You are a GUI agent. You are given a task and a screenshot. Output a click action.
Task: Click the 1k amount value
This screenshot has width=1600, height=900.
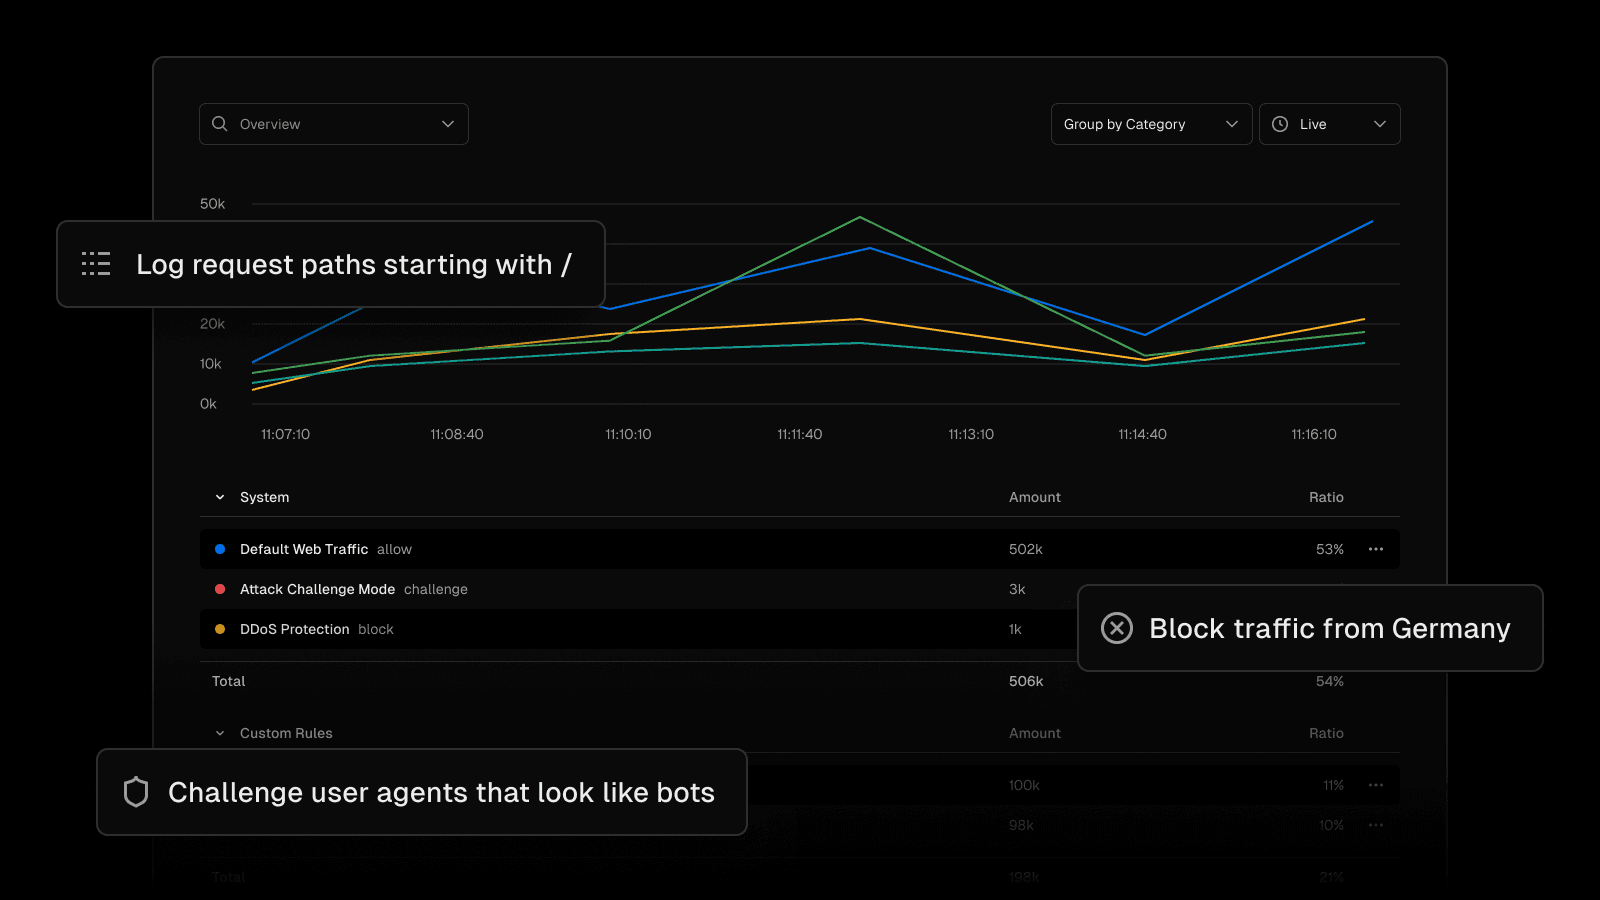coord(1015,629)
